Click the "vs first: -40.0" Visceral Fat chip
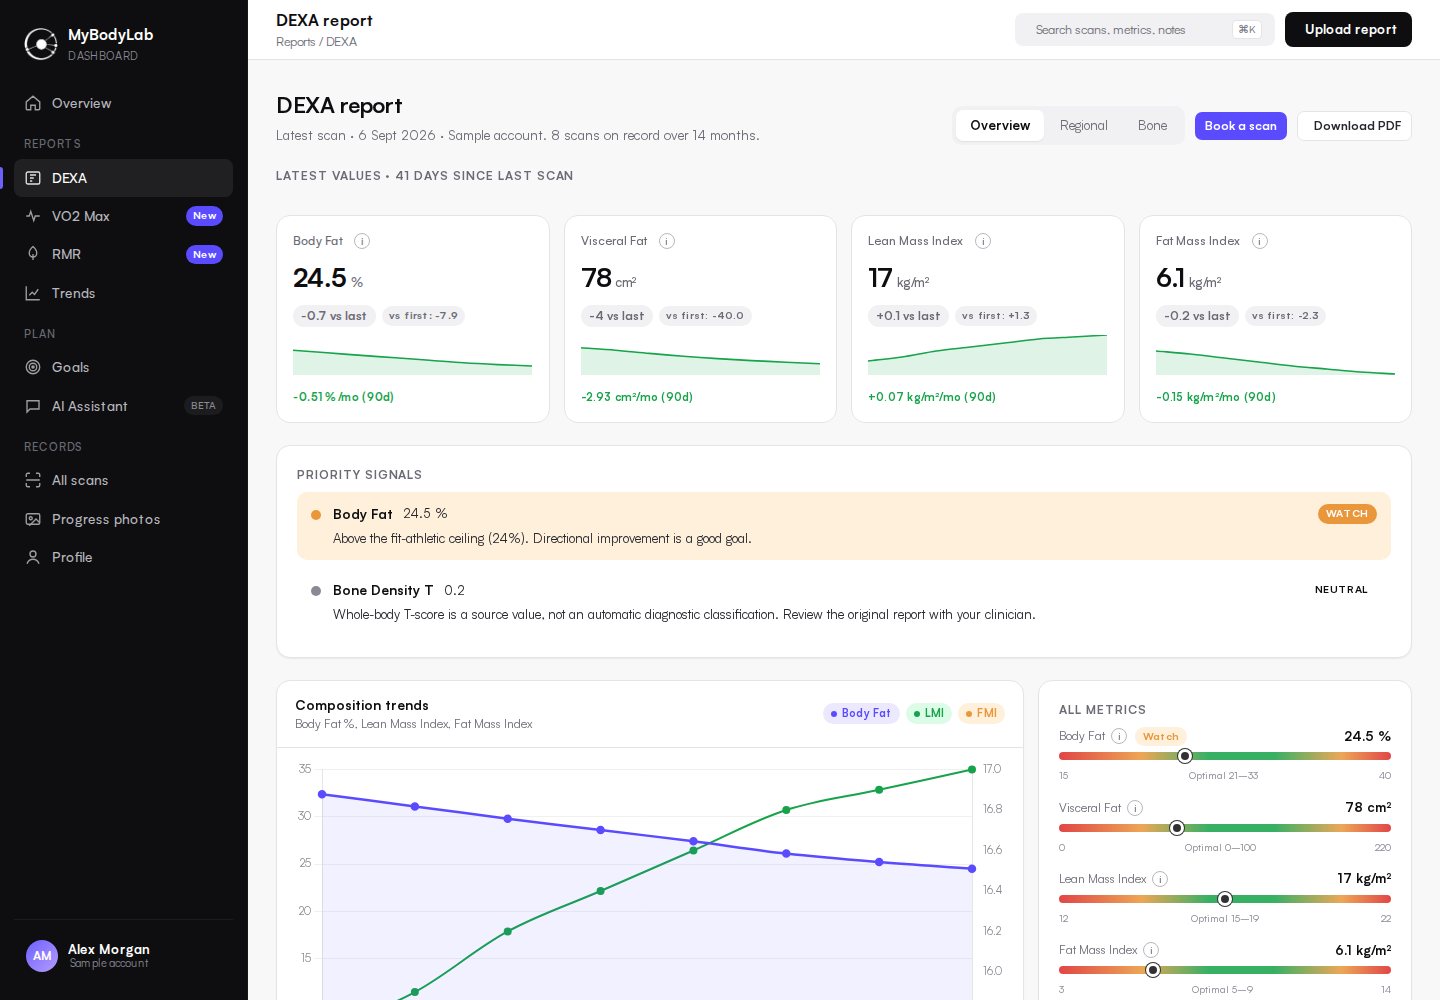The height and width of the screenshot is (1000, 1440). click(x=705, y=316)
